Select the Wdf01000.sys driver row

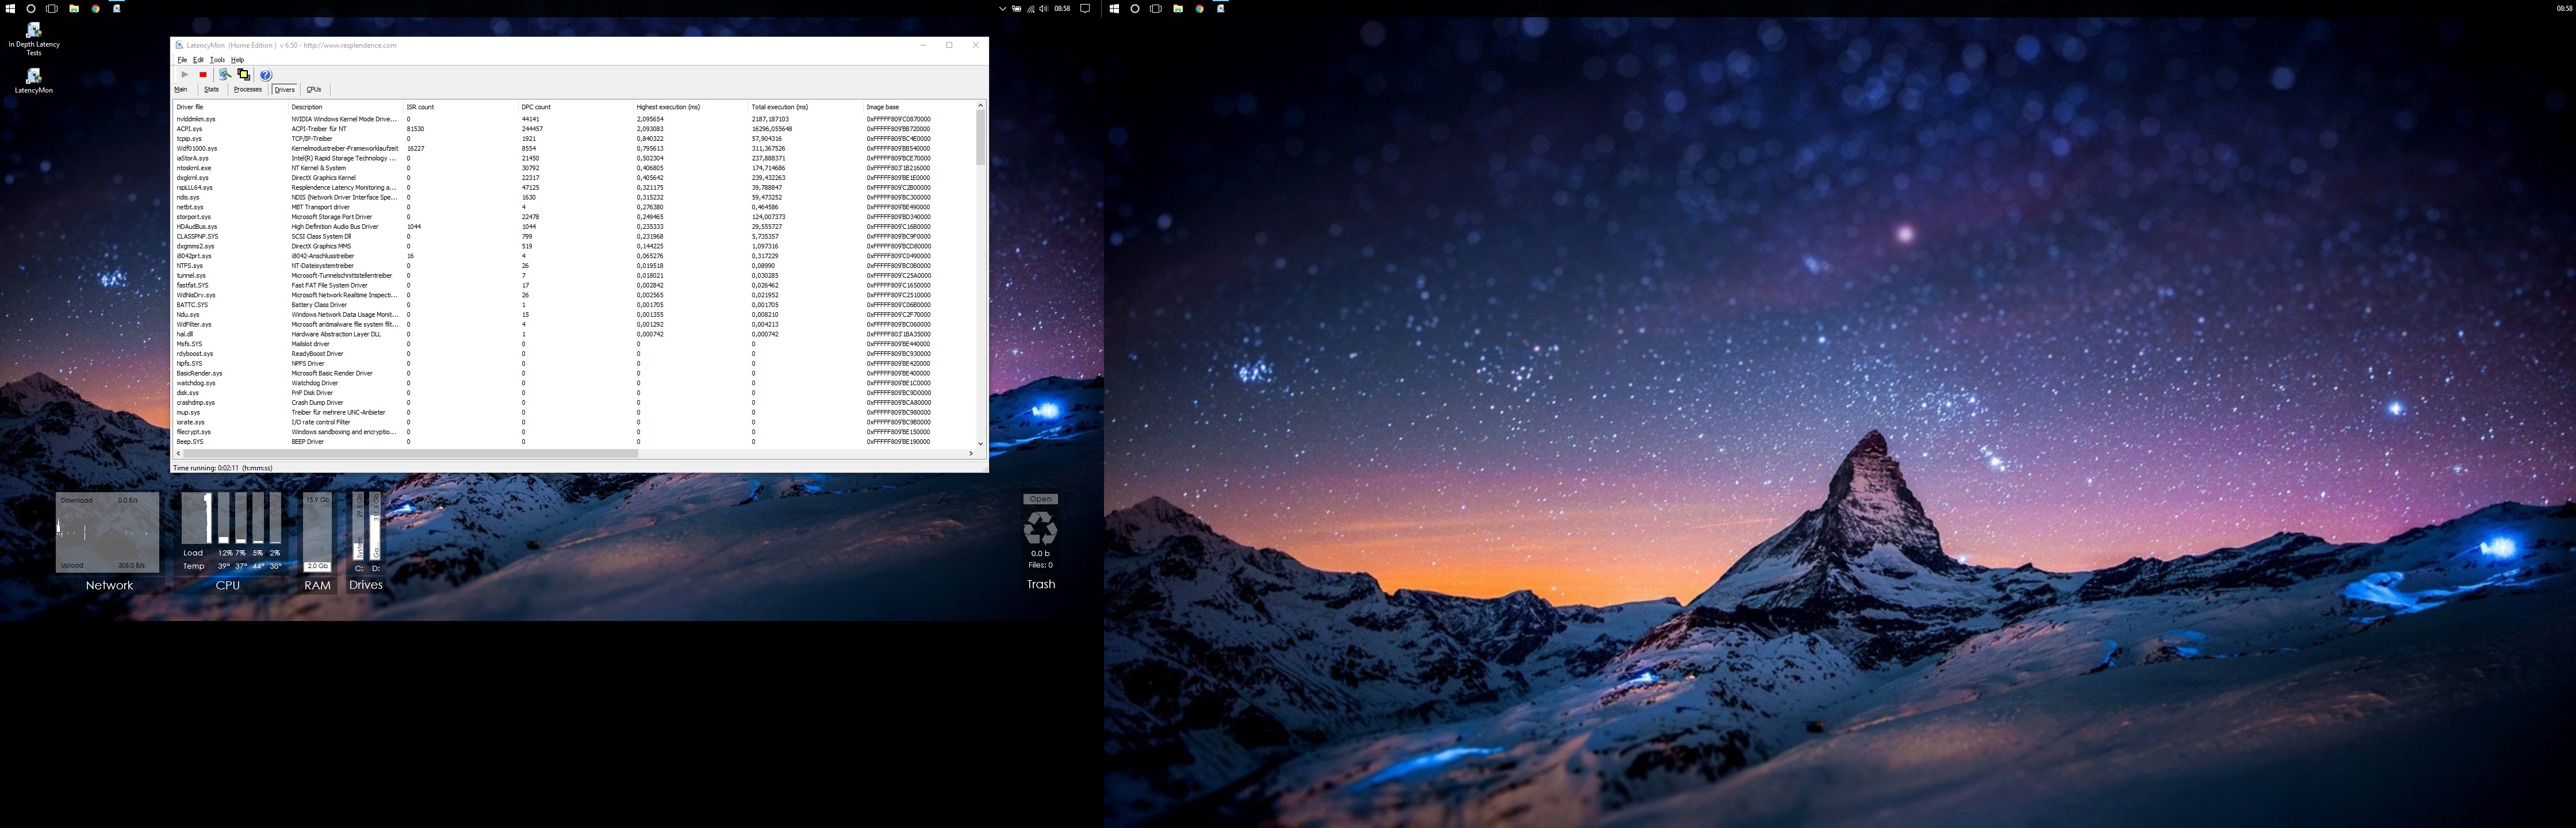pyautogui.click(x=574, y=149)
